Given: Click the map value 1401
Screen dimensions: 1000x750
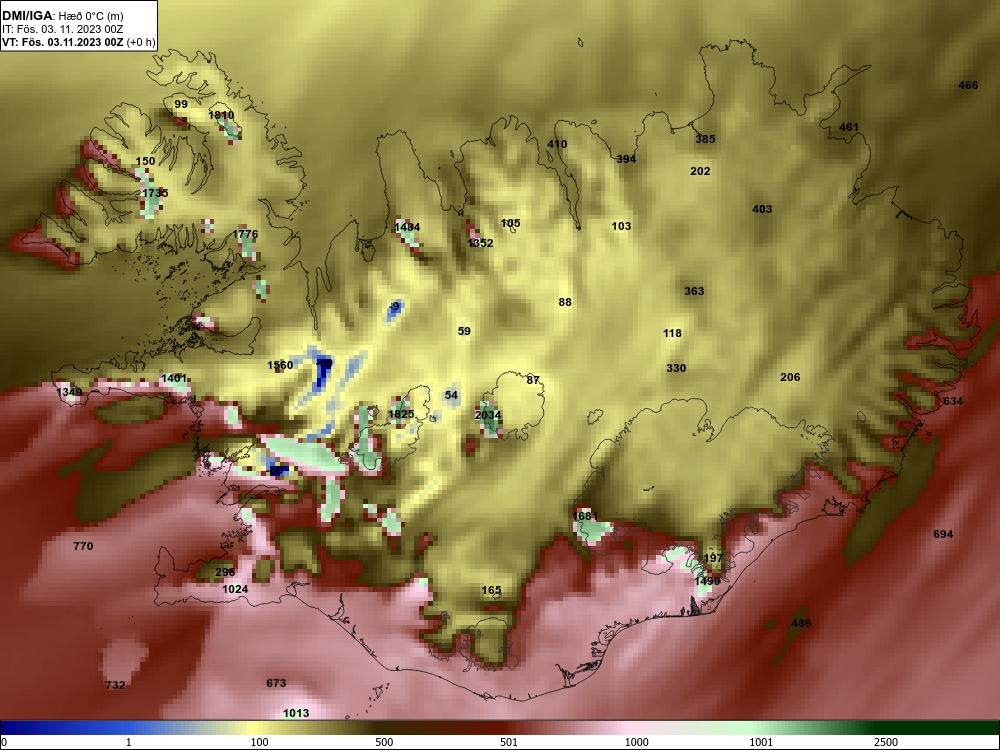Looking at the screenshot, I should pos(173,378).
